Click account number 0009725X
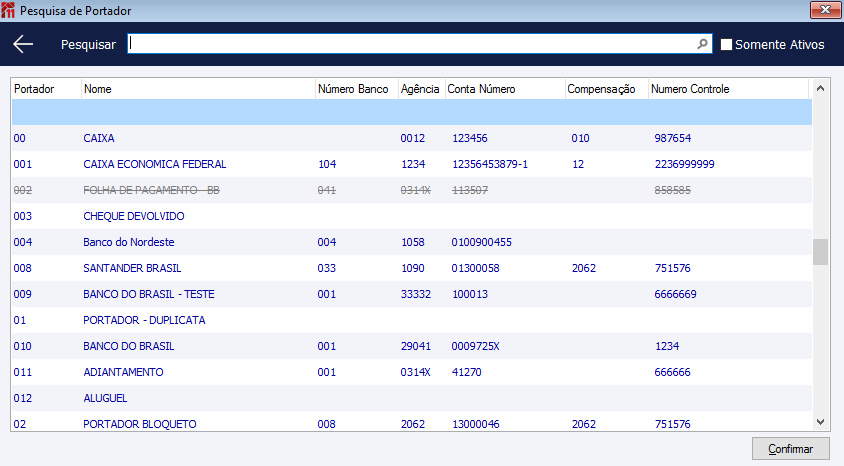 coord(475,346)
